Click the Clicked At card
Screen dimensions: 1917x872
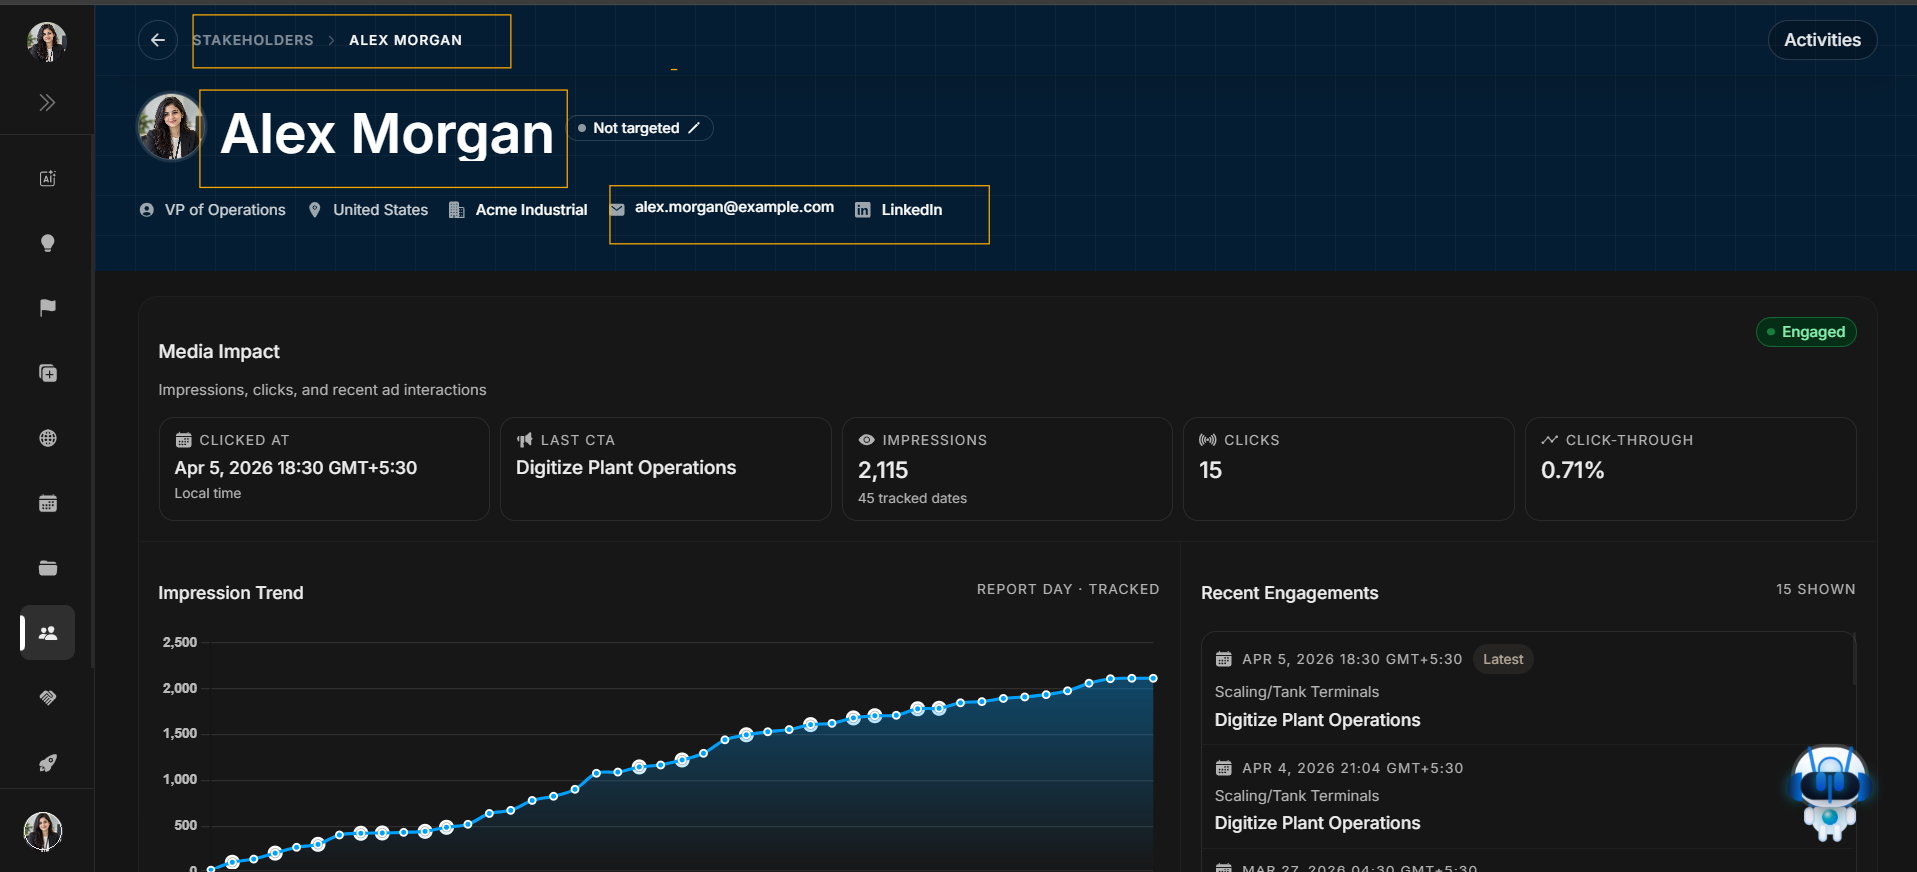point(324,469)
